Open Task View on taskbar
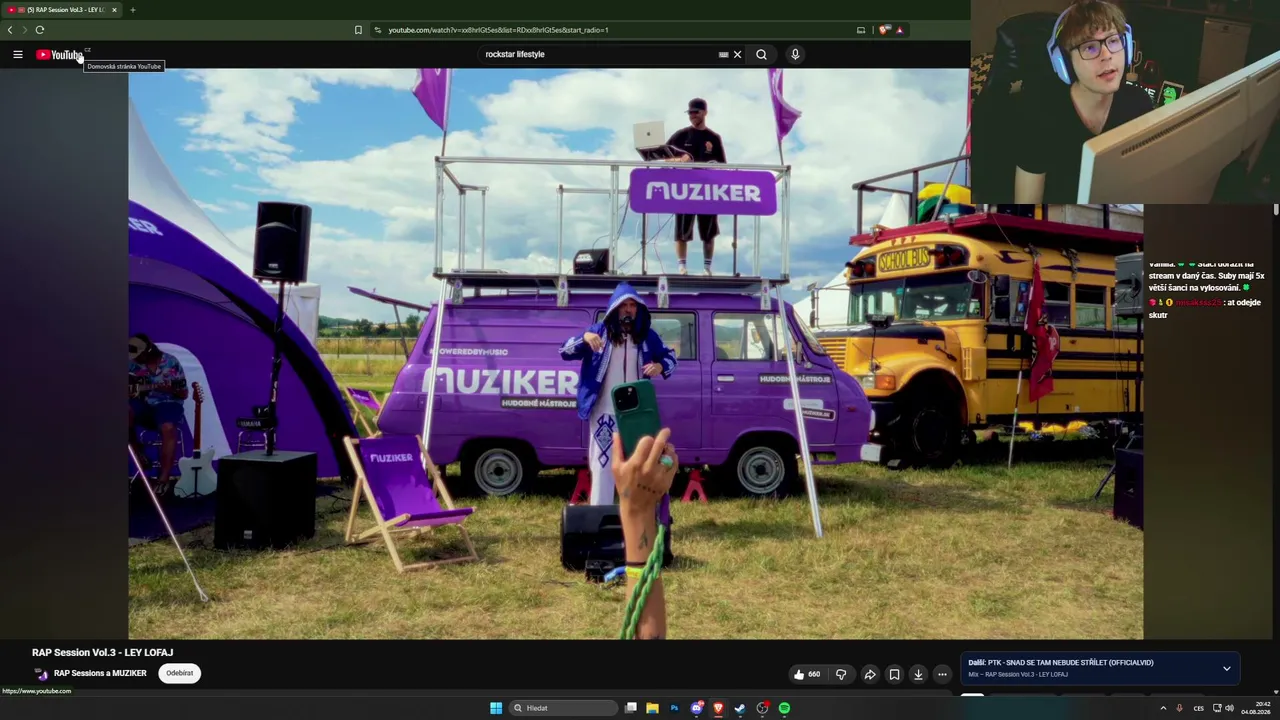Image resolution: width=1280 pixels, height=720 pixels. [x=631, y=708]
